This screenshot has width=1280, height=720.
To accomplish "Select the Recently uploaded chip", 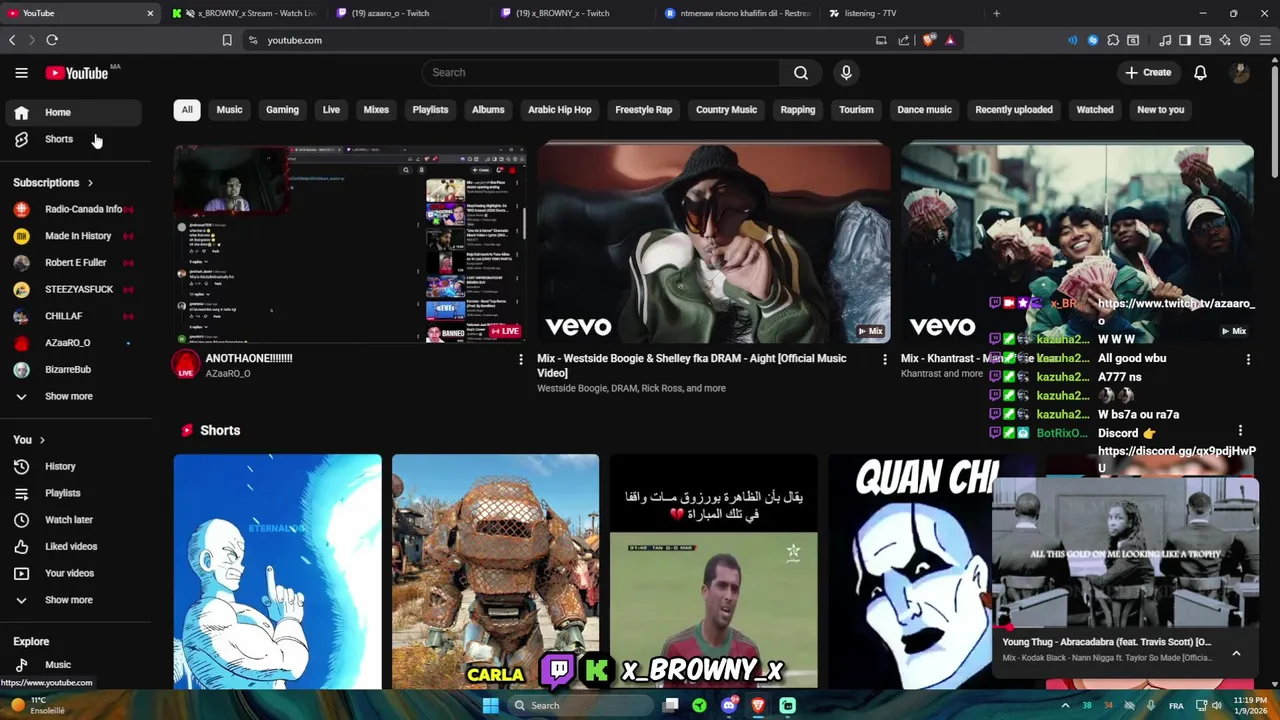I will point(1013,110).
